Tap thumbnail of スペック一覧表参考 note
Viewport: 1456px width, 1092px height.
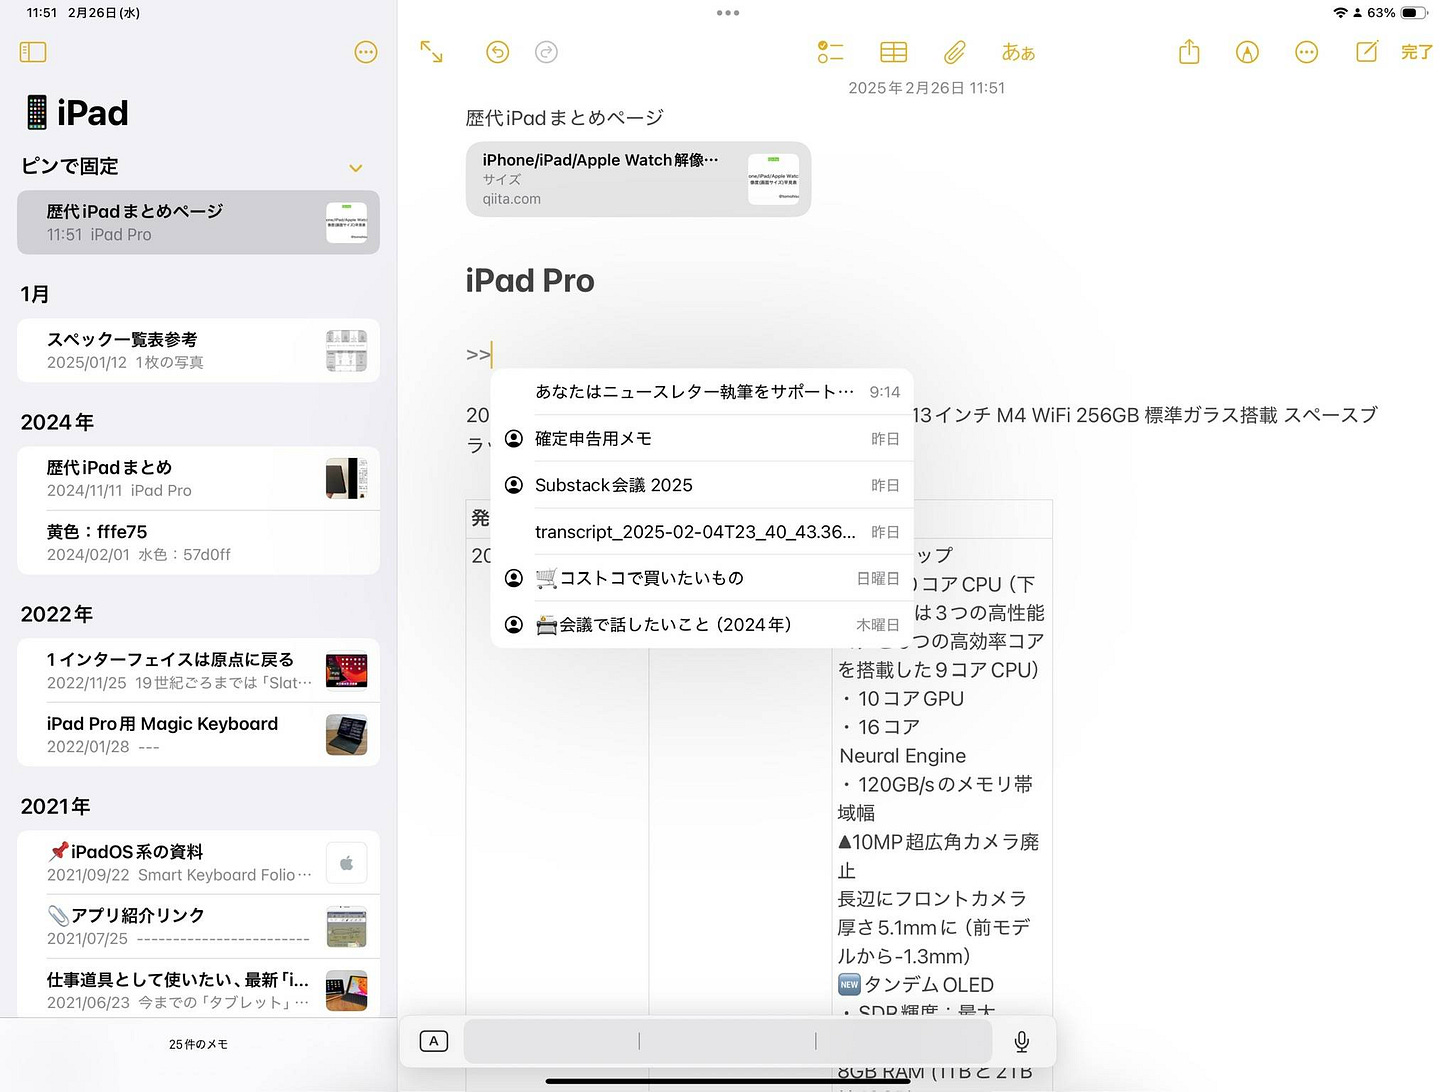click(x=346, y=351)
